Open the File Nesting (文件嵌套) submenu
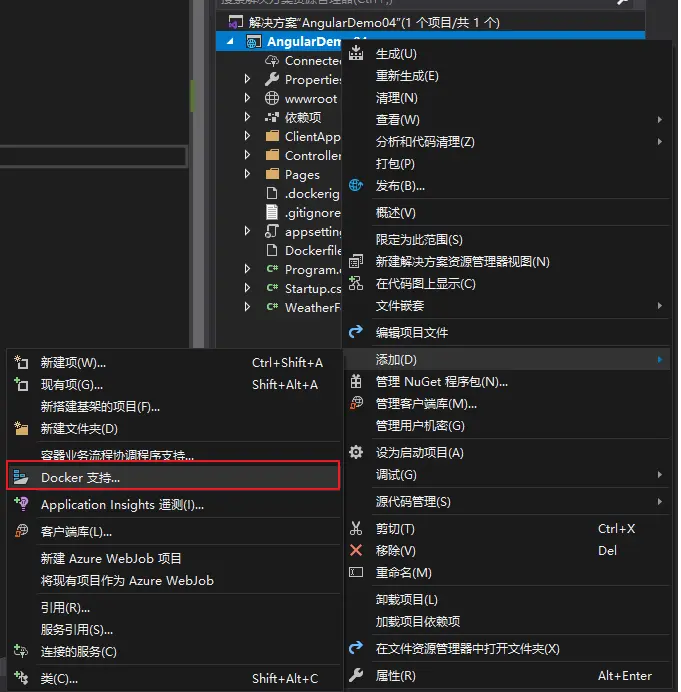The height and width of the screenshot is (692, 681). click(507, 305)
